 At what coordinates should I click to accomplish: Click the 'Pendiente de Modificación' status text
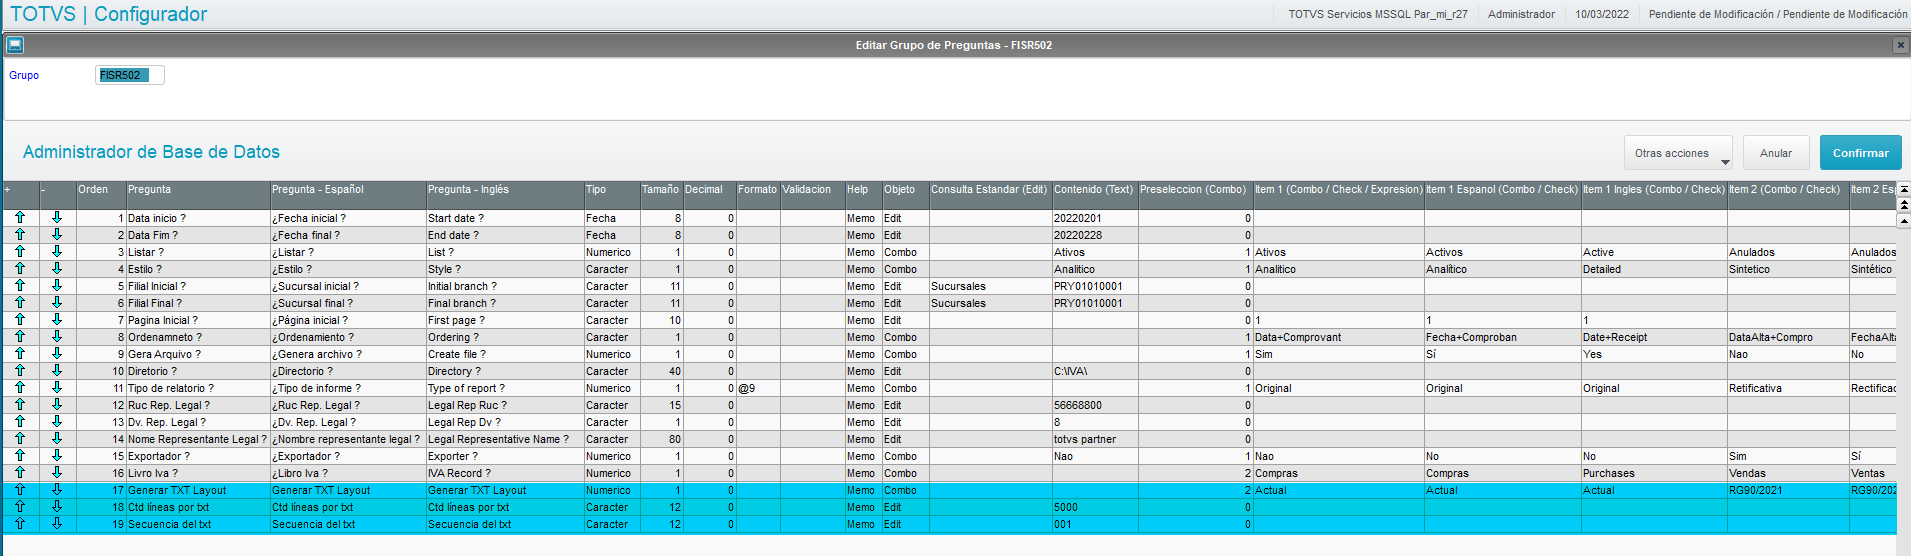(x=1778, y=14)
